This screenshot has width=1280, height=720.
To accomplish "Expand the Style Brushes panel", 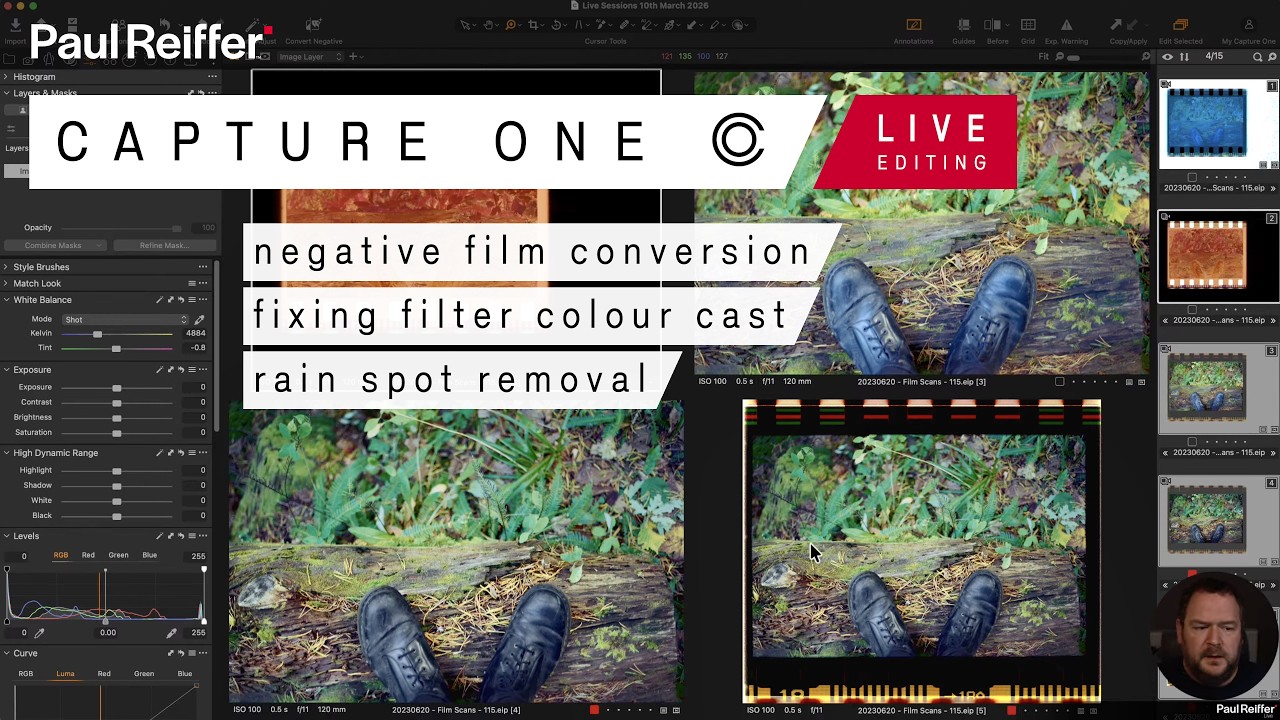I will pyautogui.click(x=6, y=267).
